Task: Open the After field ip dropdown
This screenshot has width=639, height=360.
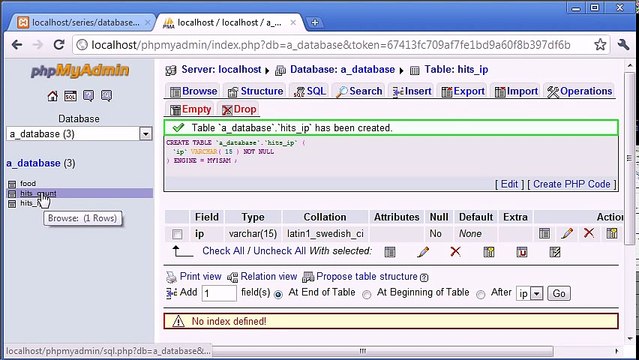Action: point(530,294)
